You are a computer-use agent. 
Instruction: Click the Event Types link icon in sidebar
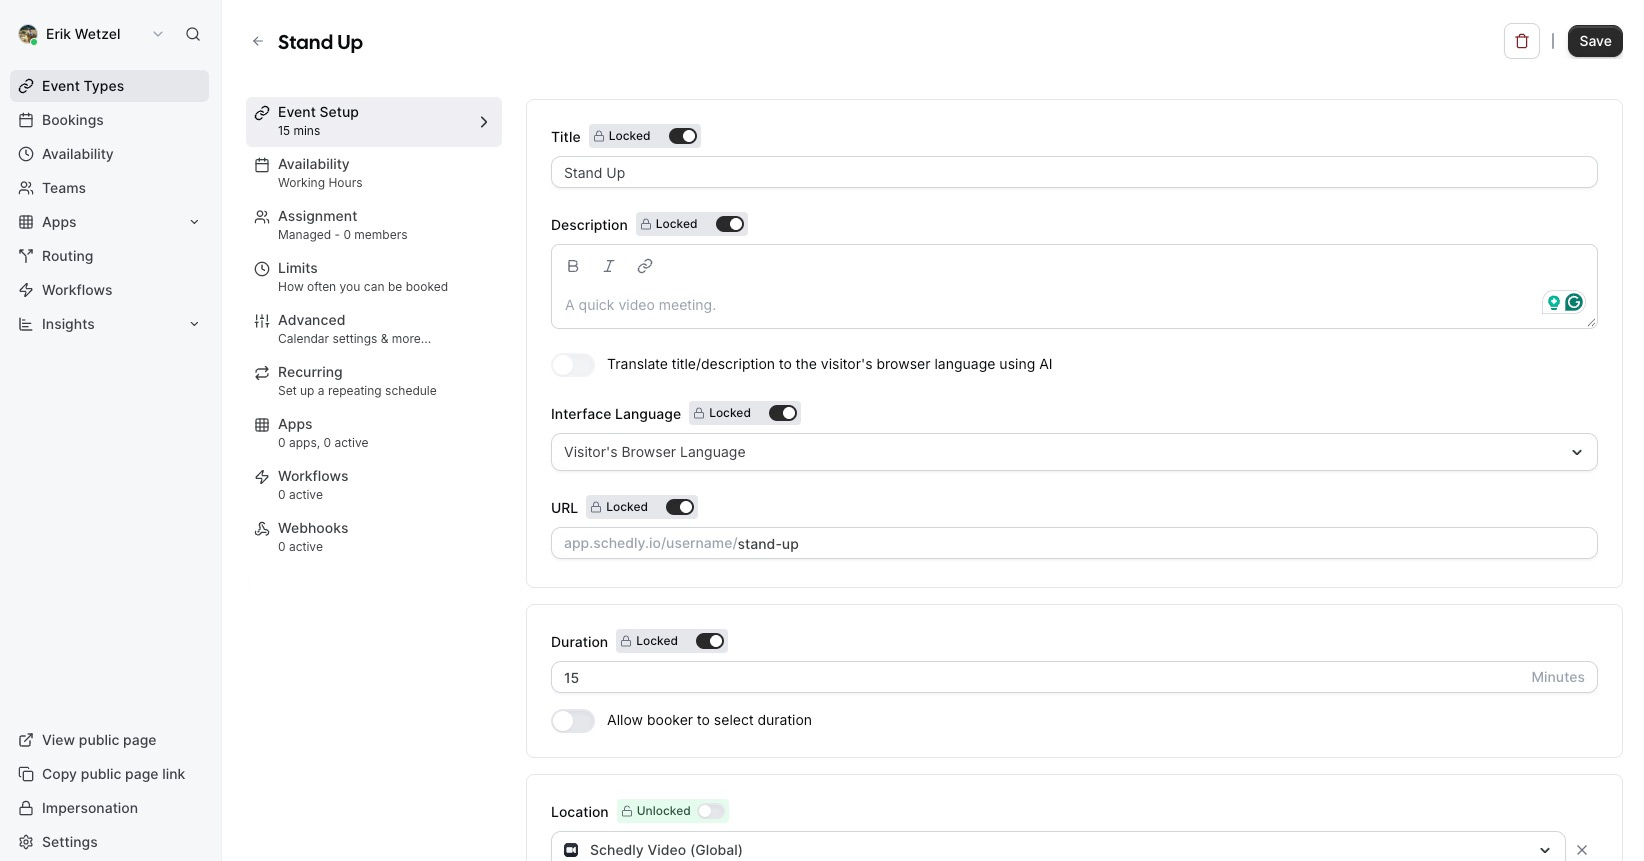26,86
